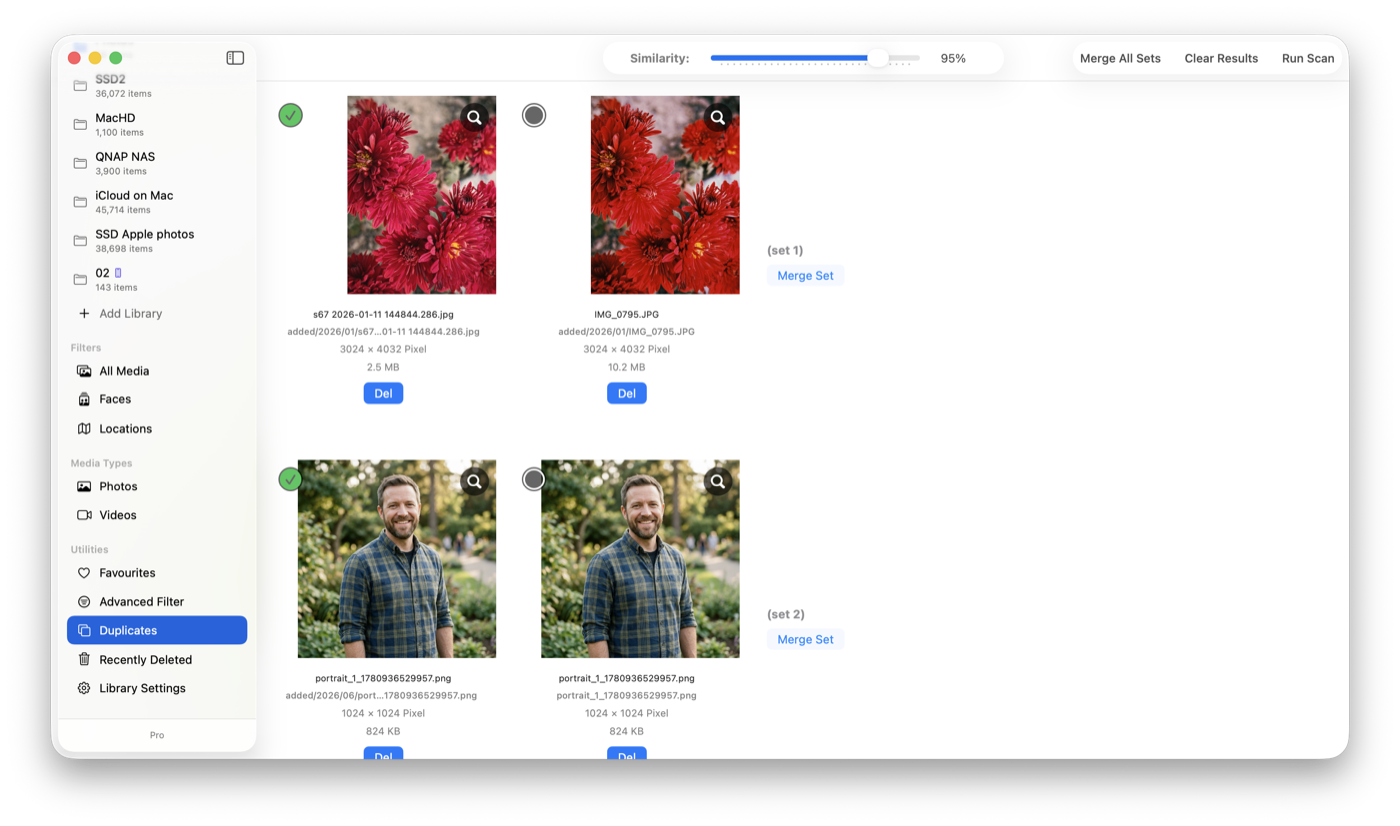Click the Faces icon

click(84, 399)
